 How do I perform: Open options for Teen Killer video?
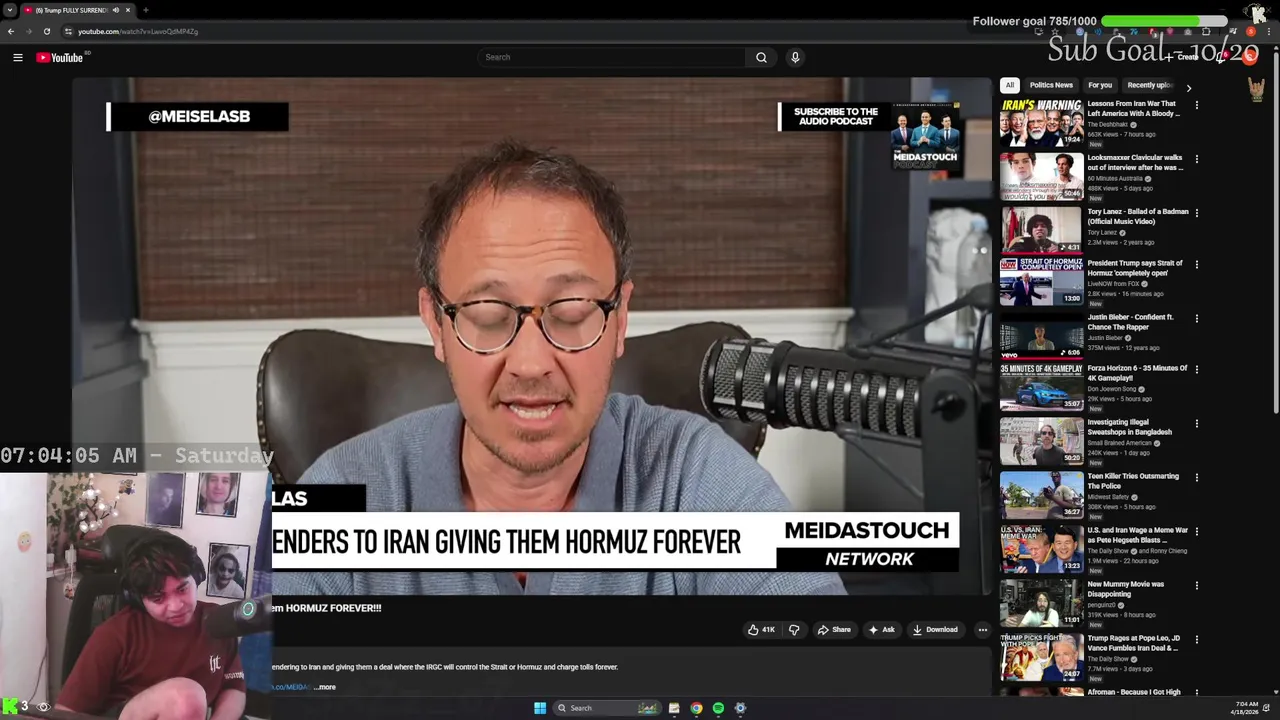[x=1196, y=478]
